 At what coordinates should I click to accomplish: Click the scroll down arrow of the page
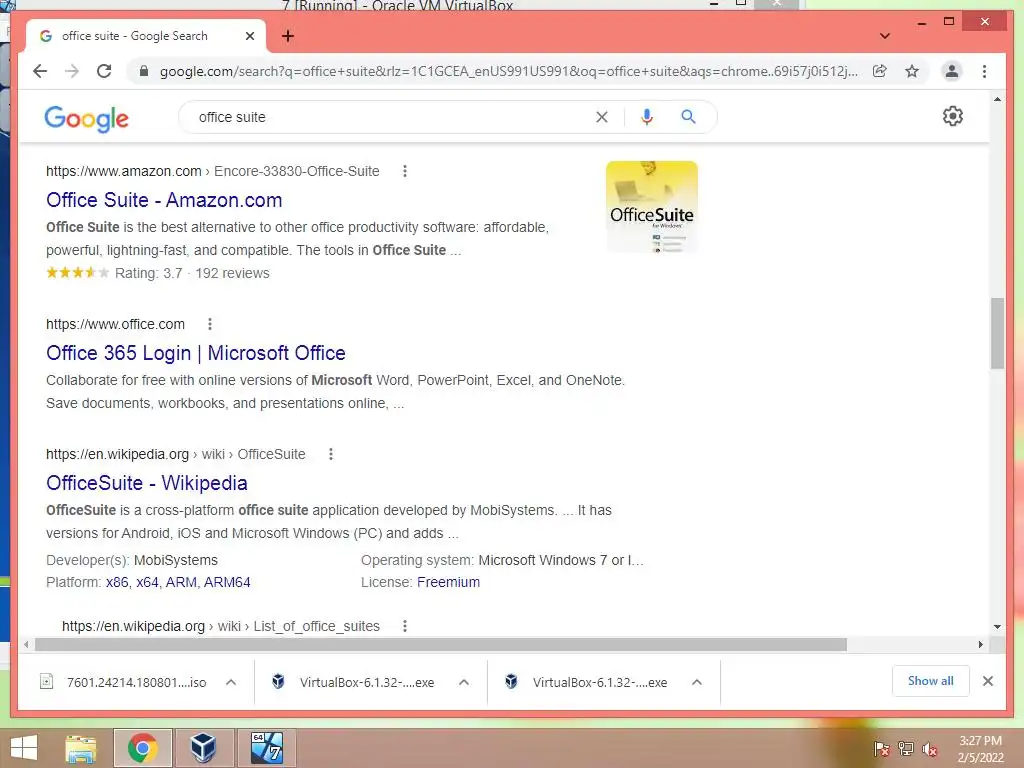coord(997,626)
